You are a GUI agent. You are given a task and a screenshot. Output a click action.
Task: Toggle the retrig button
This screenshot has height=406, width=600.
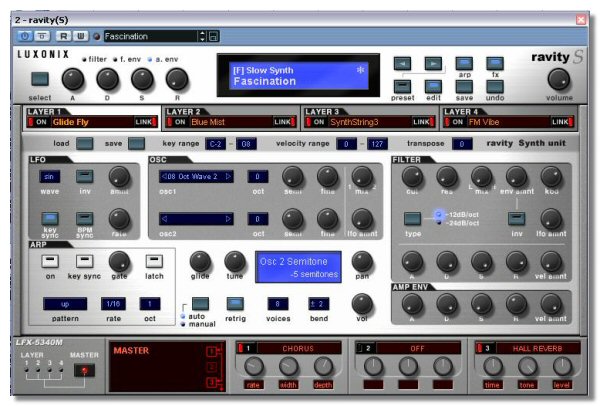(x=235, y=304)
